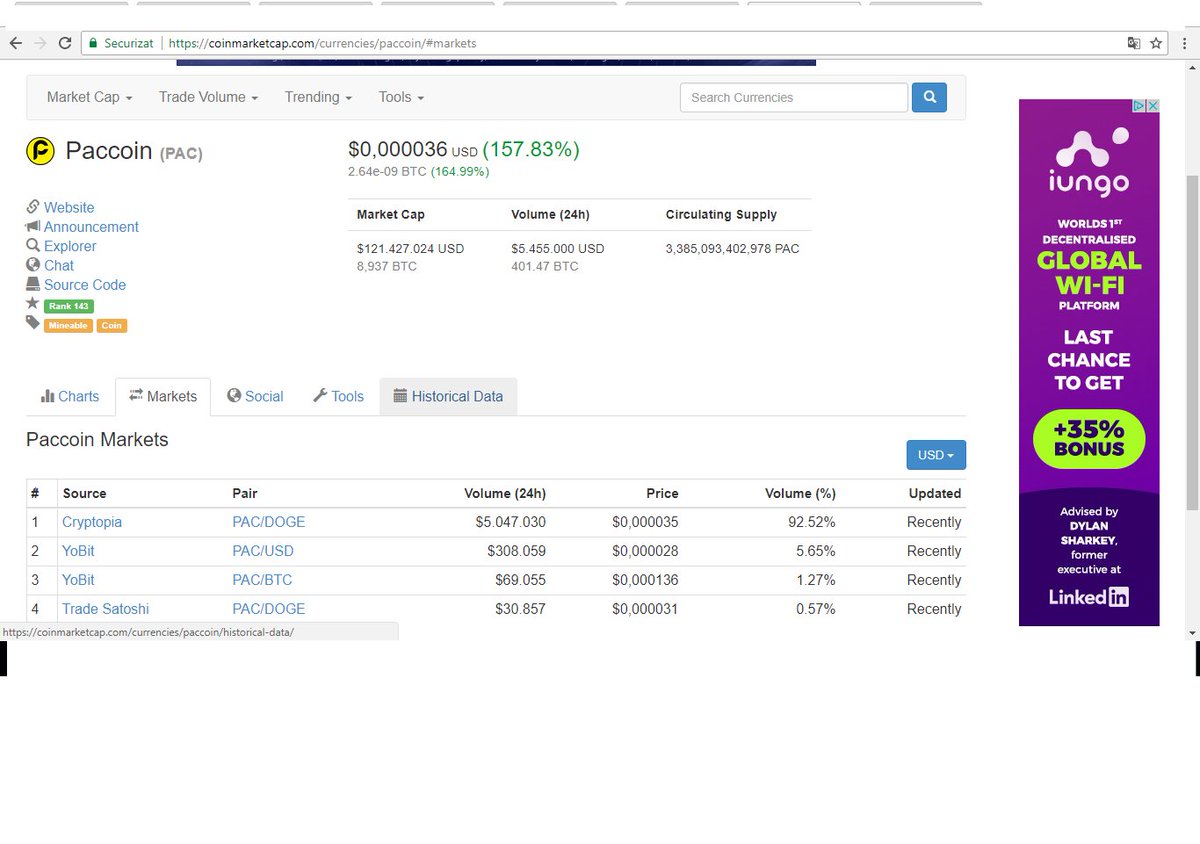
Task: Expand the Trending dropdown menu
Action: (x=318, y=97)
